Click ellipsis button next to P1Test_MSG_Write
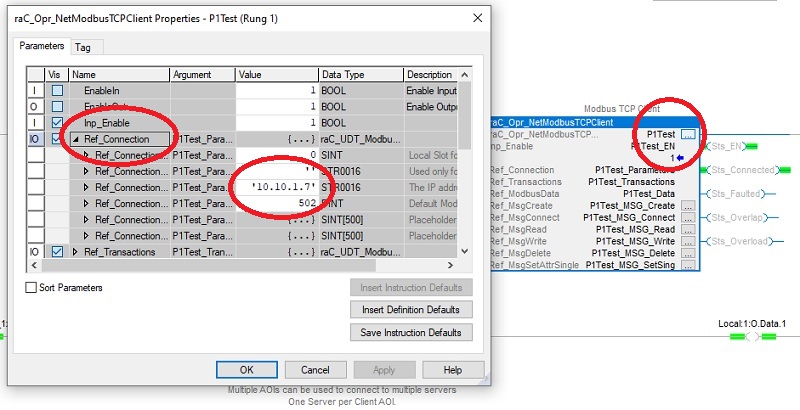Viewport: 800px width, 410px height. (x=687, y=242)
